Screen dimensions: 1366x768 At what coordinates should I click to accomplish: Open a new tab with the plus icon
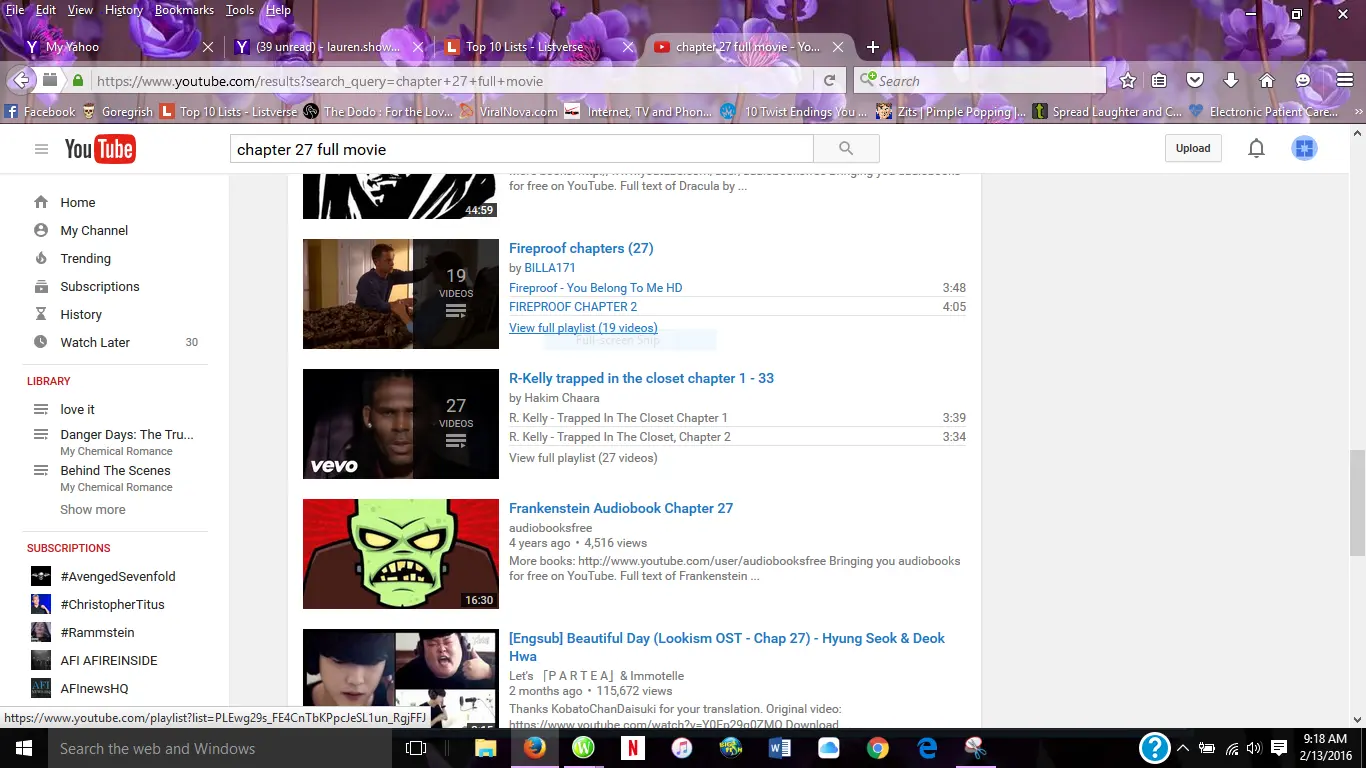(x=873, y=47)
